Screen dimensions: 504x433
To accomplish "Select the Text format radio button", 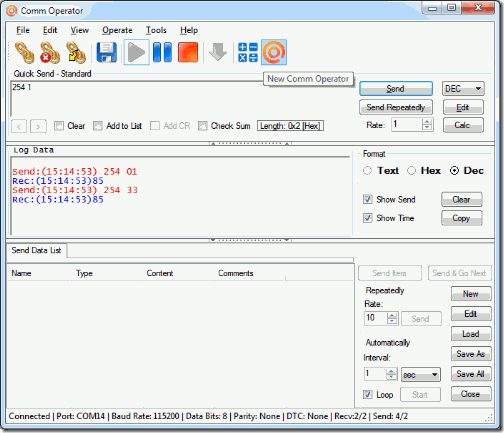I will 367,171.
